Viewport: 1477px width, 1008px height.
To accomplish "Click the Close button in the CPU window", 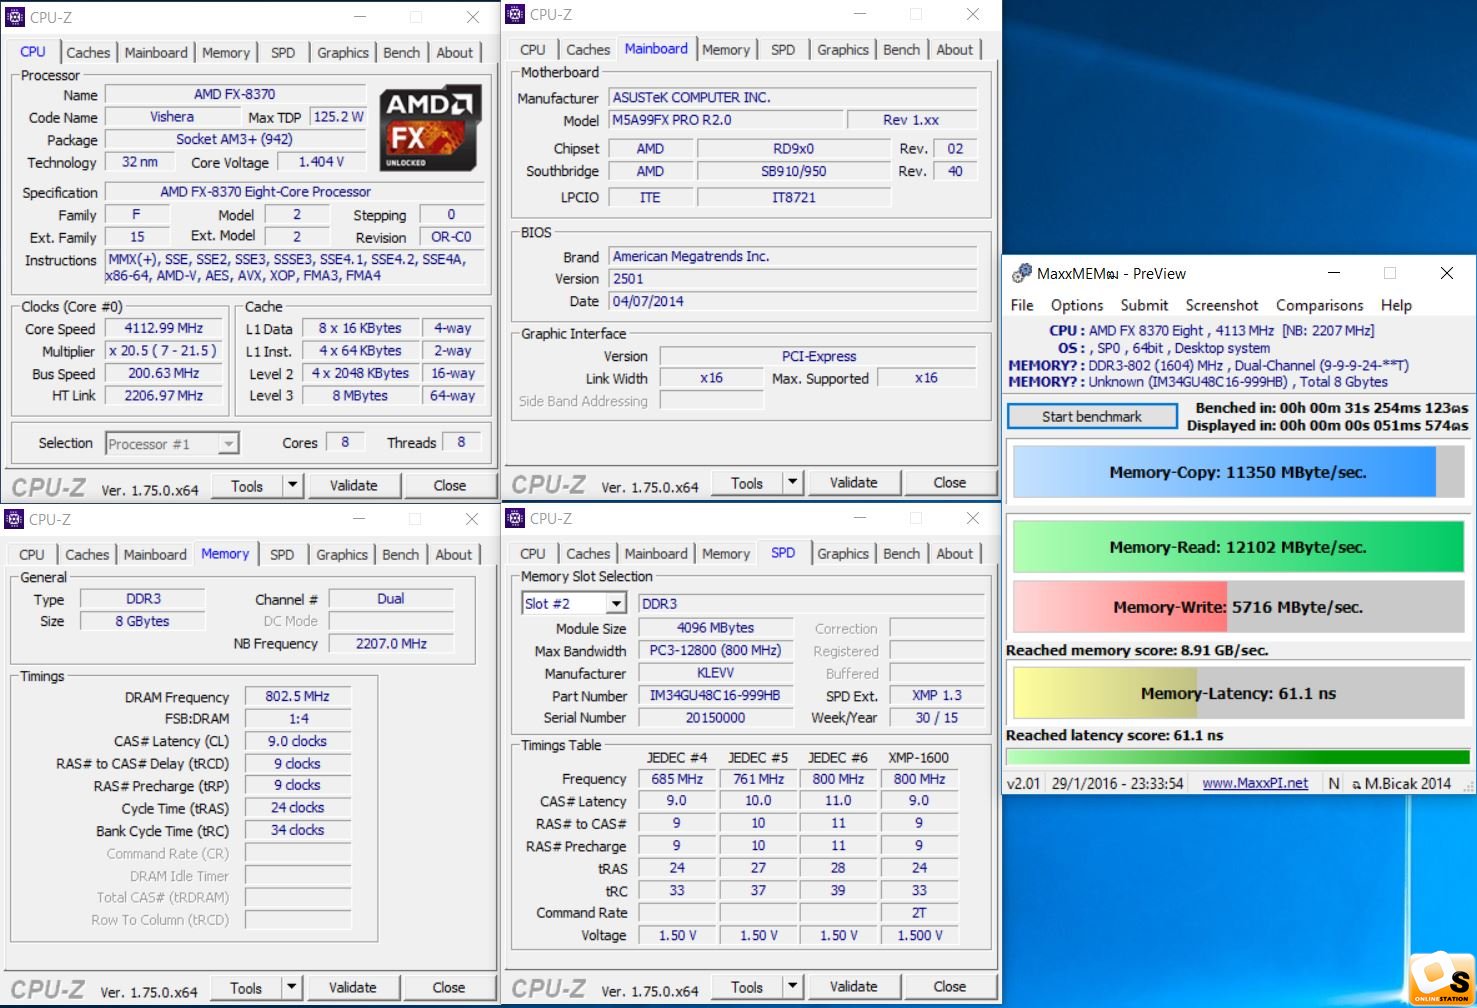I will (x=449, y=486).
